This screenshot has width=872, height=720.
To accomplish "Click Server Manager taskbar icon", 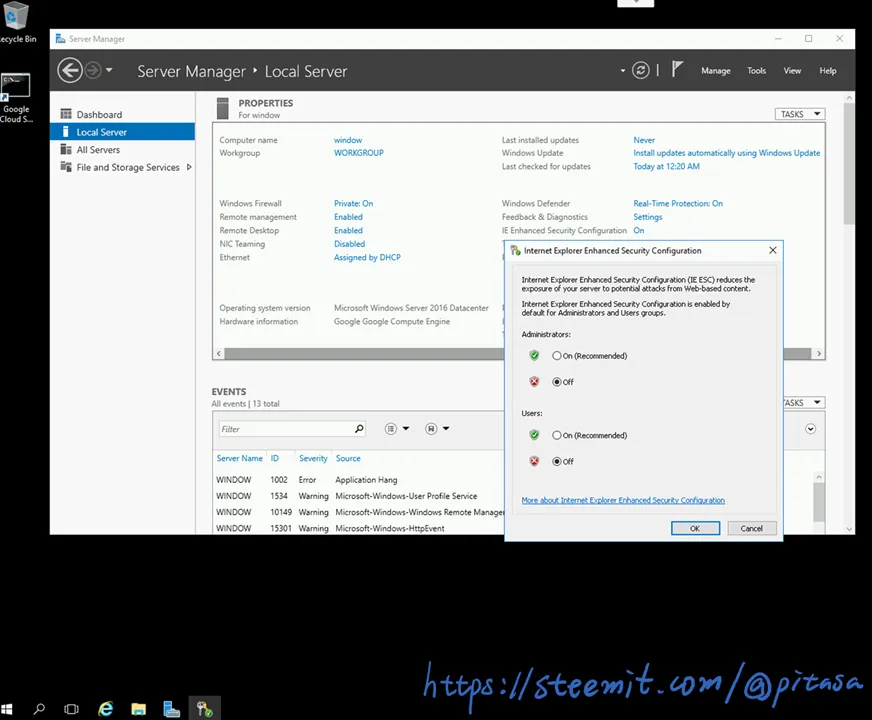I will coord(171,709).
